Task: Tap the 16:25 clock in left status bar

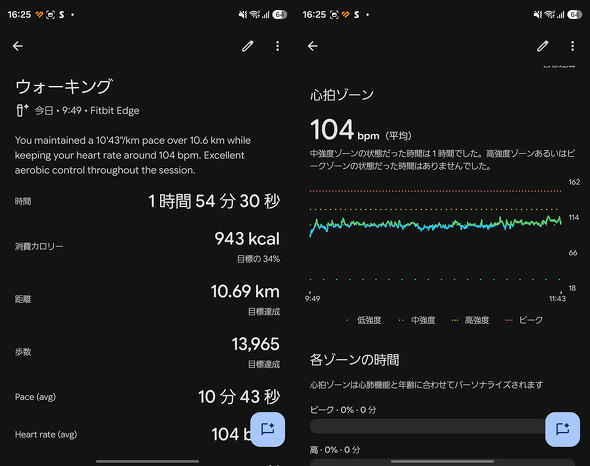Action: [19, 15]
